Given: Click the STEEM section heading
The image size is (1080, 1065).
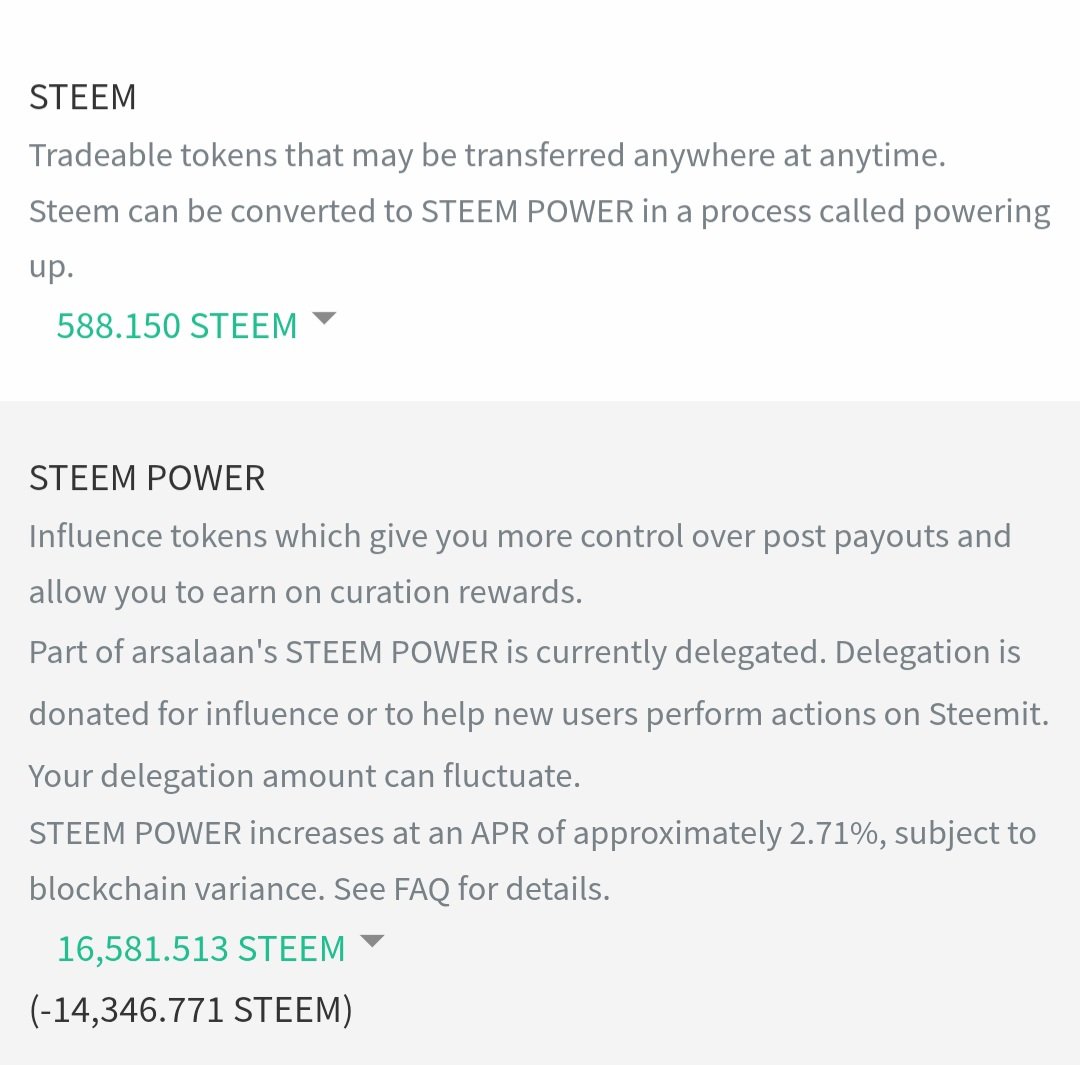Looking at the screenshot, I should pos(83,97).
